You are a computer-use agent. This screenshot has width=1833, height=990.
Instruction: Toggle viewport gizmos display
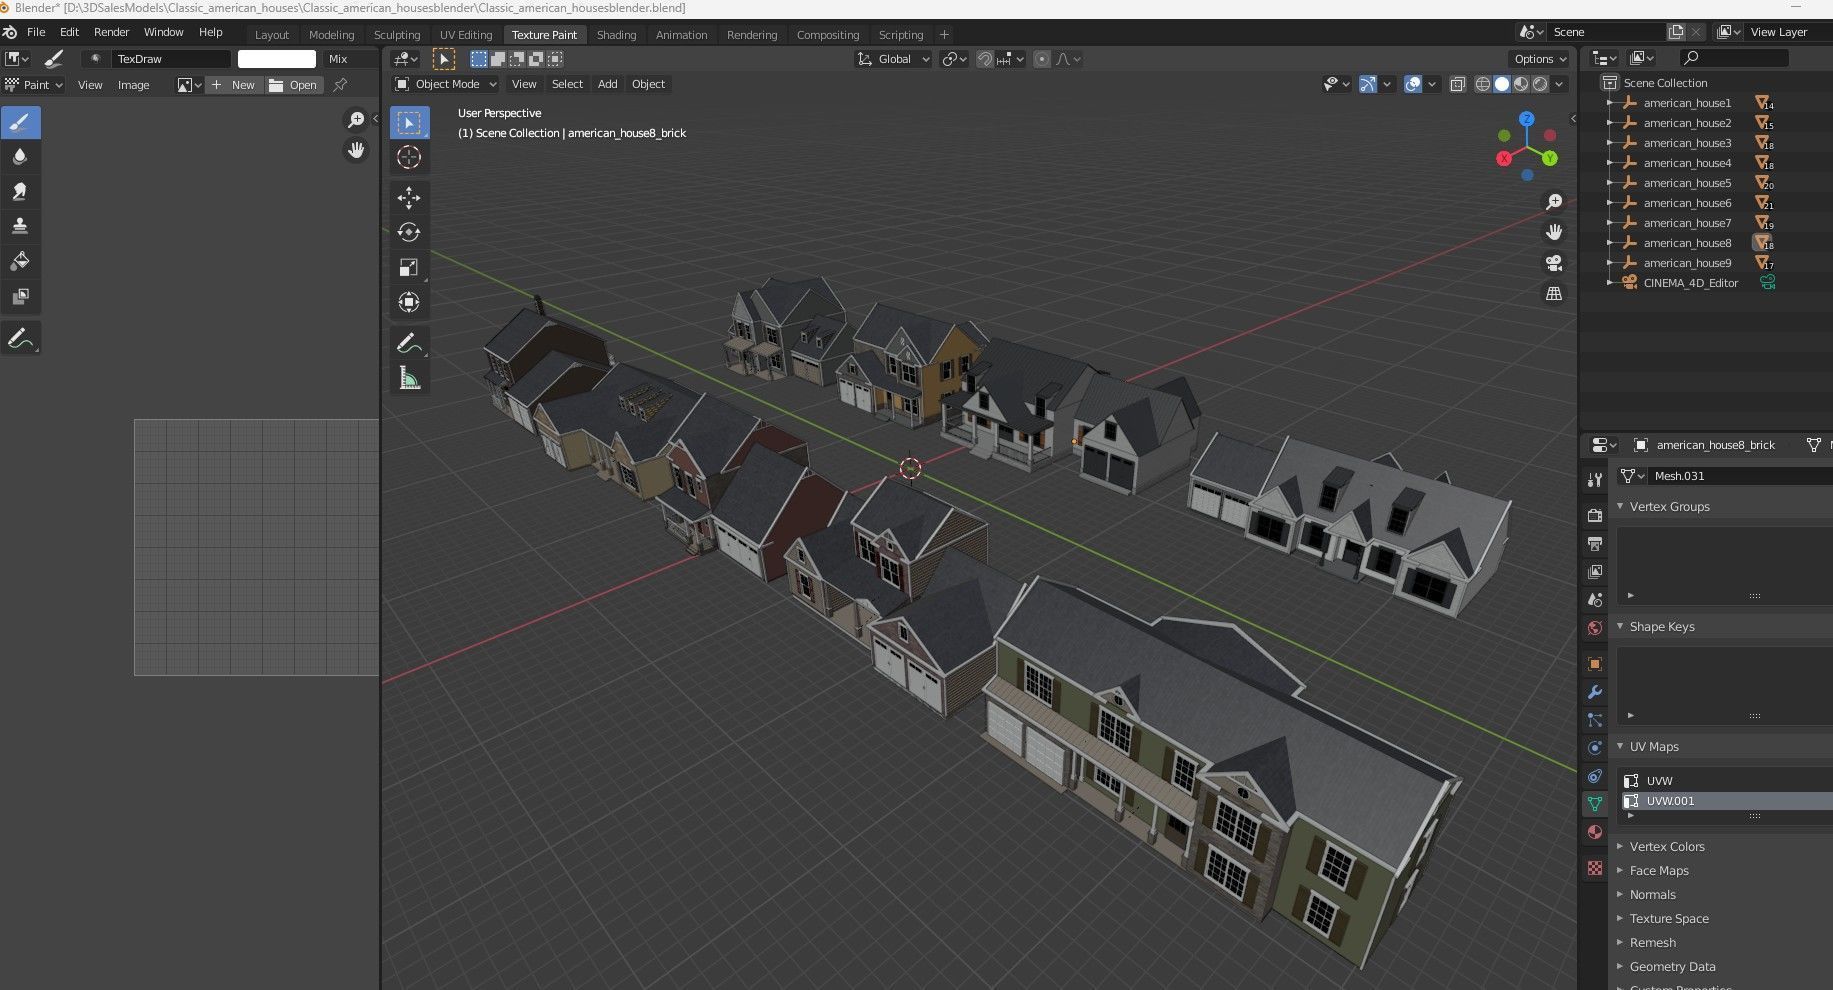tap(1368, 84)
